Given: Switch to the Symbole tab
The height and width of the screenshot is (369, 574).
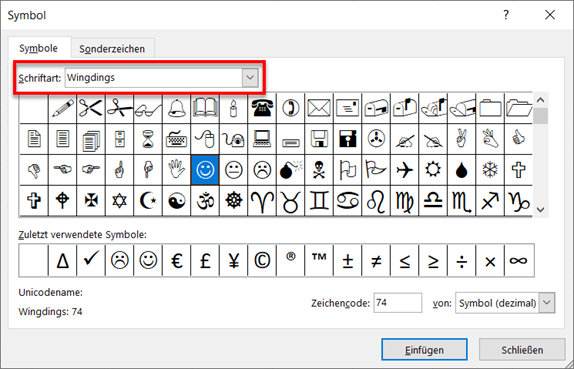Looking at the screenshot, I should 38,48.
